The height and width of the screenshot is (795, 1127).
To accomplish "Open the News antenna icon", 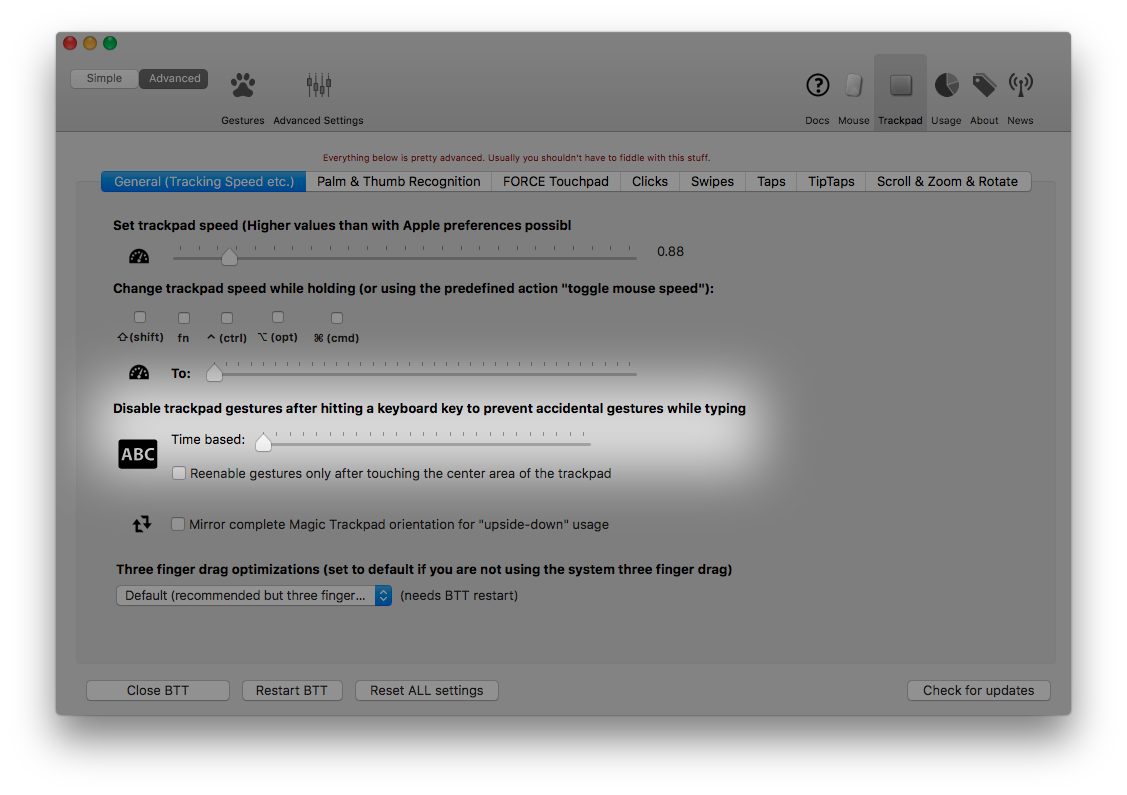I will point(1021,86).
